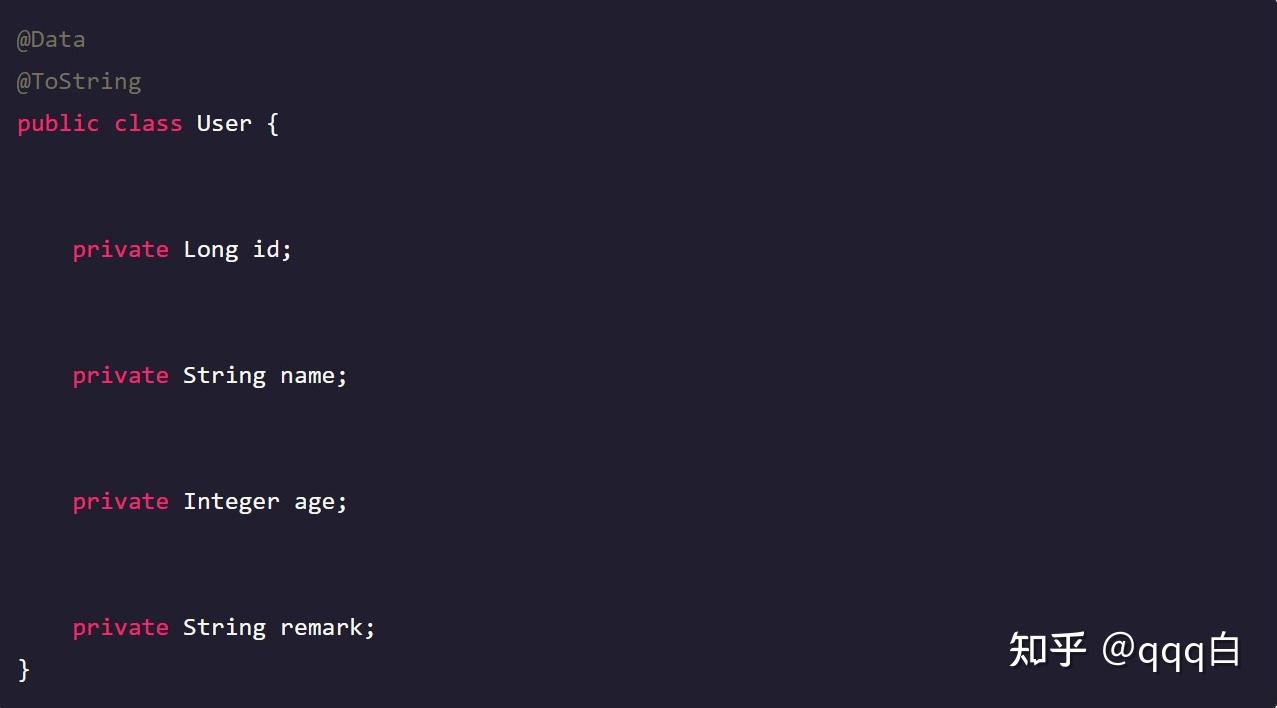1277x708 pixels.
Task: Place cursor on the public keyword
Action: (x=58, y=124)
